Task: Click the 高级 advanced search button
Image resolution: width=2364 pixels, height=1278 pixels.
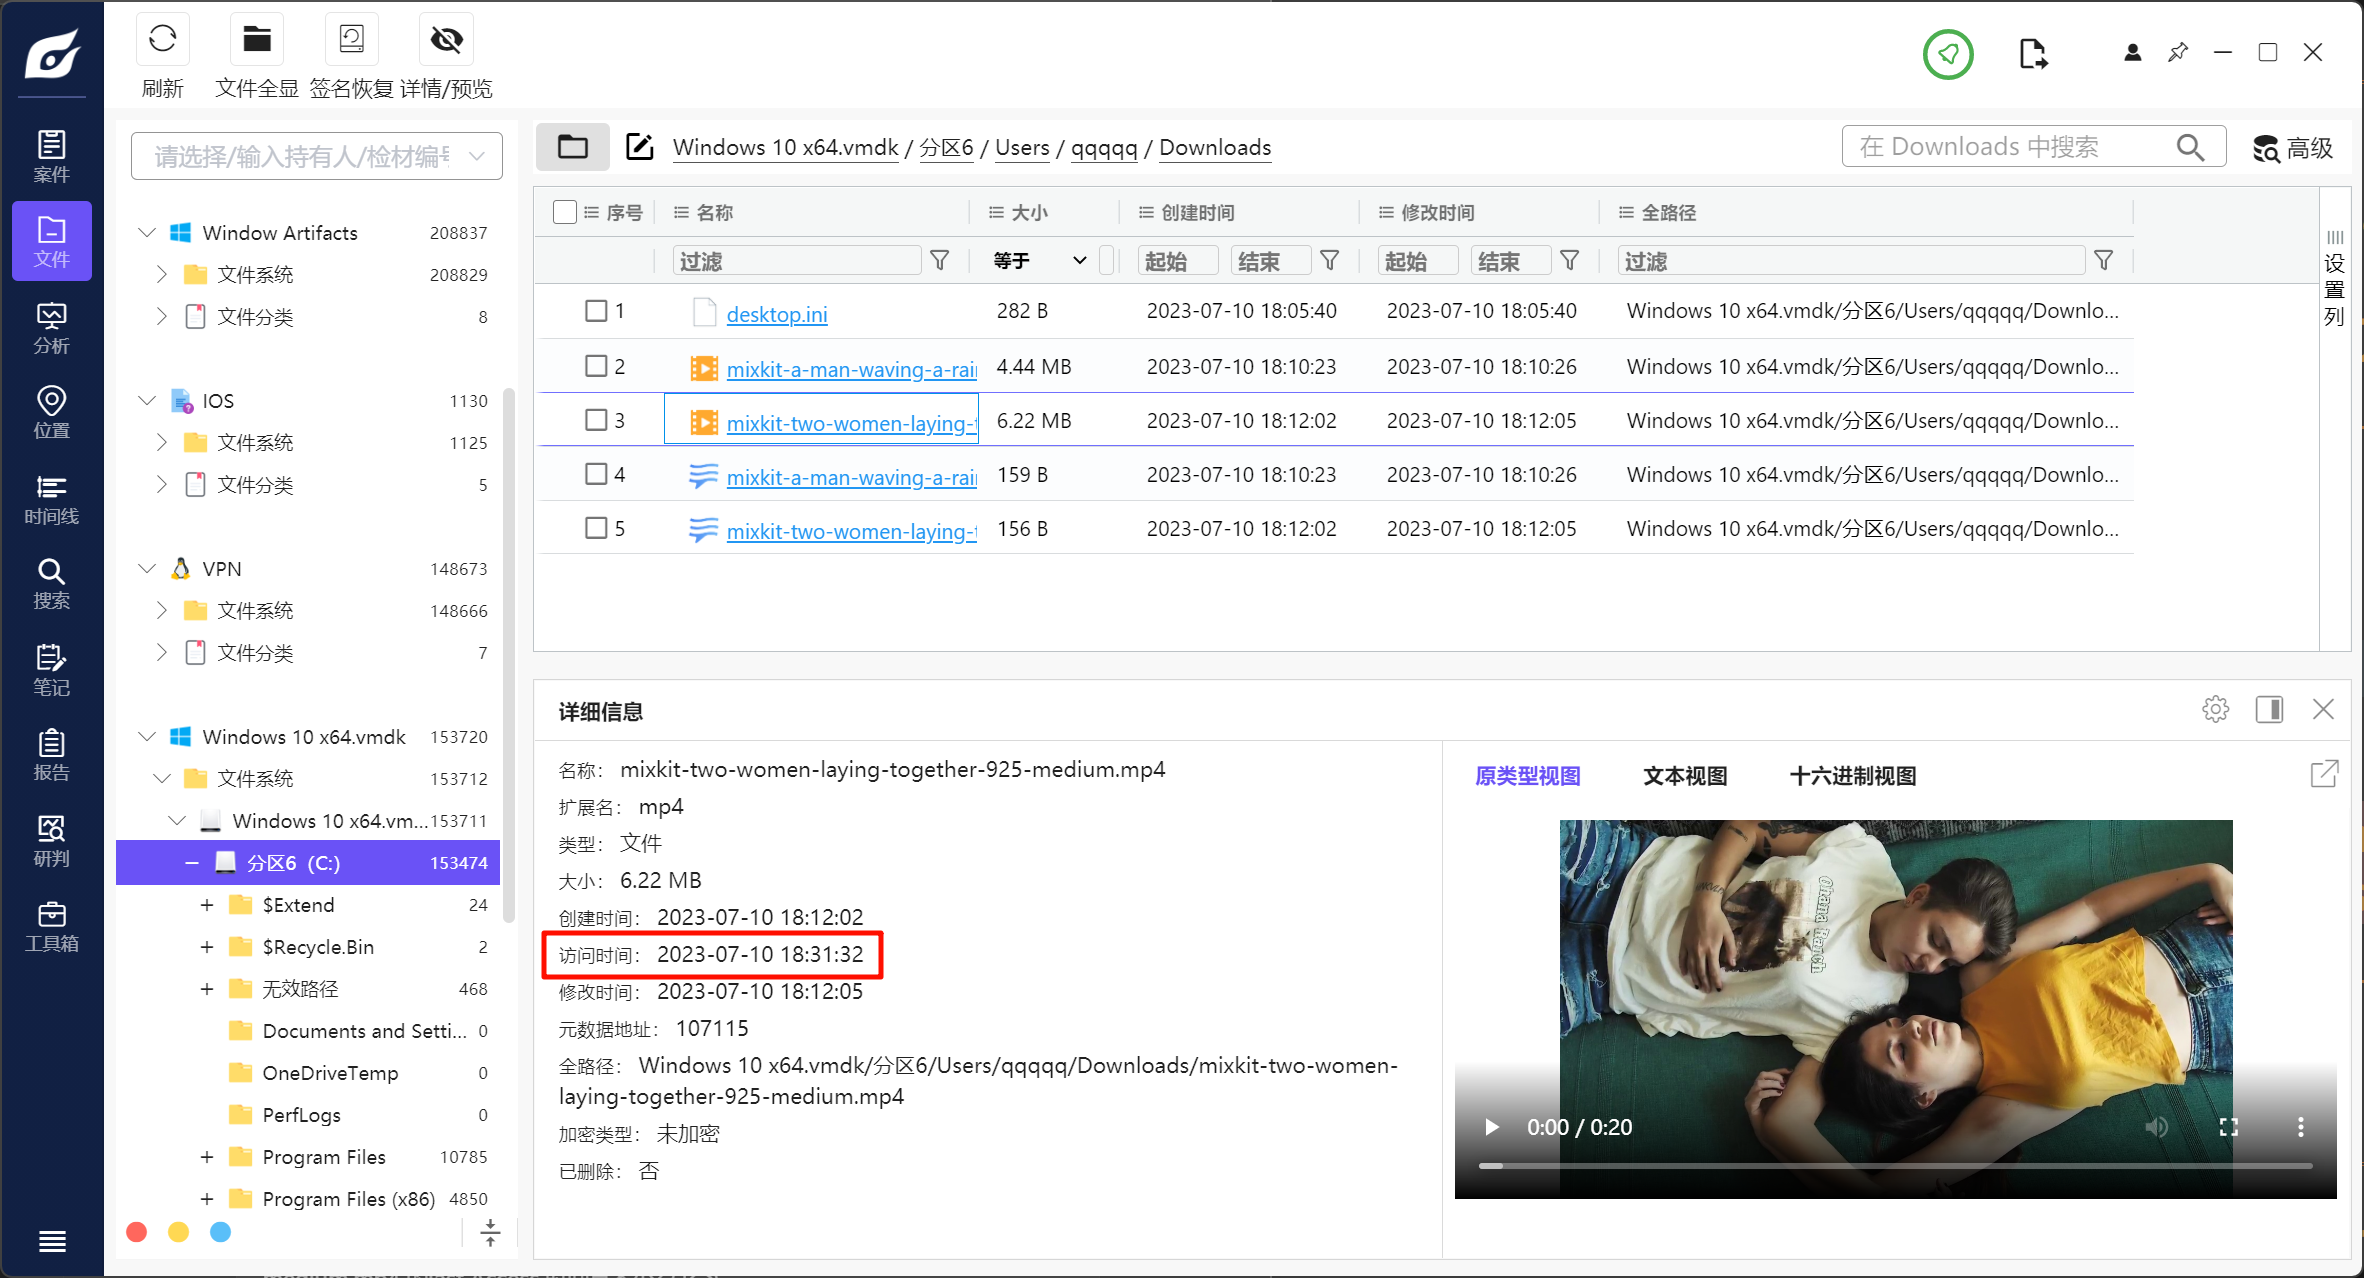Action: (x=2292, y=148)
